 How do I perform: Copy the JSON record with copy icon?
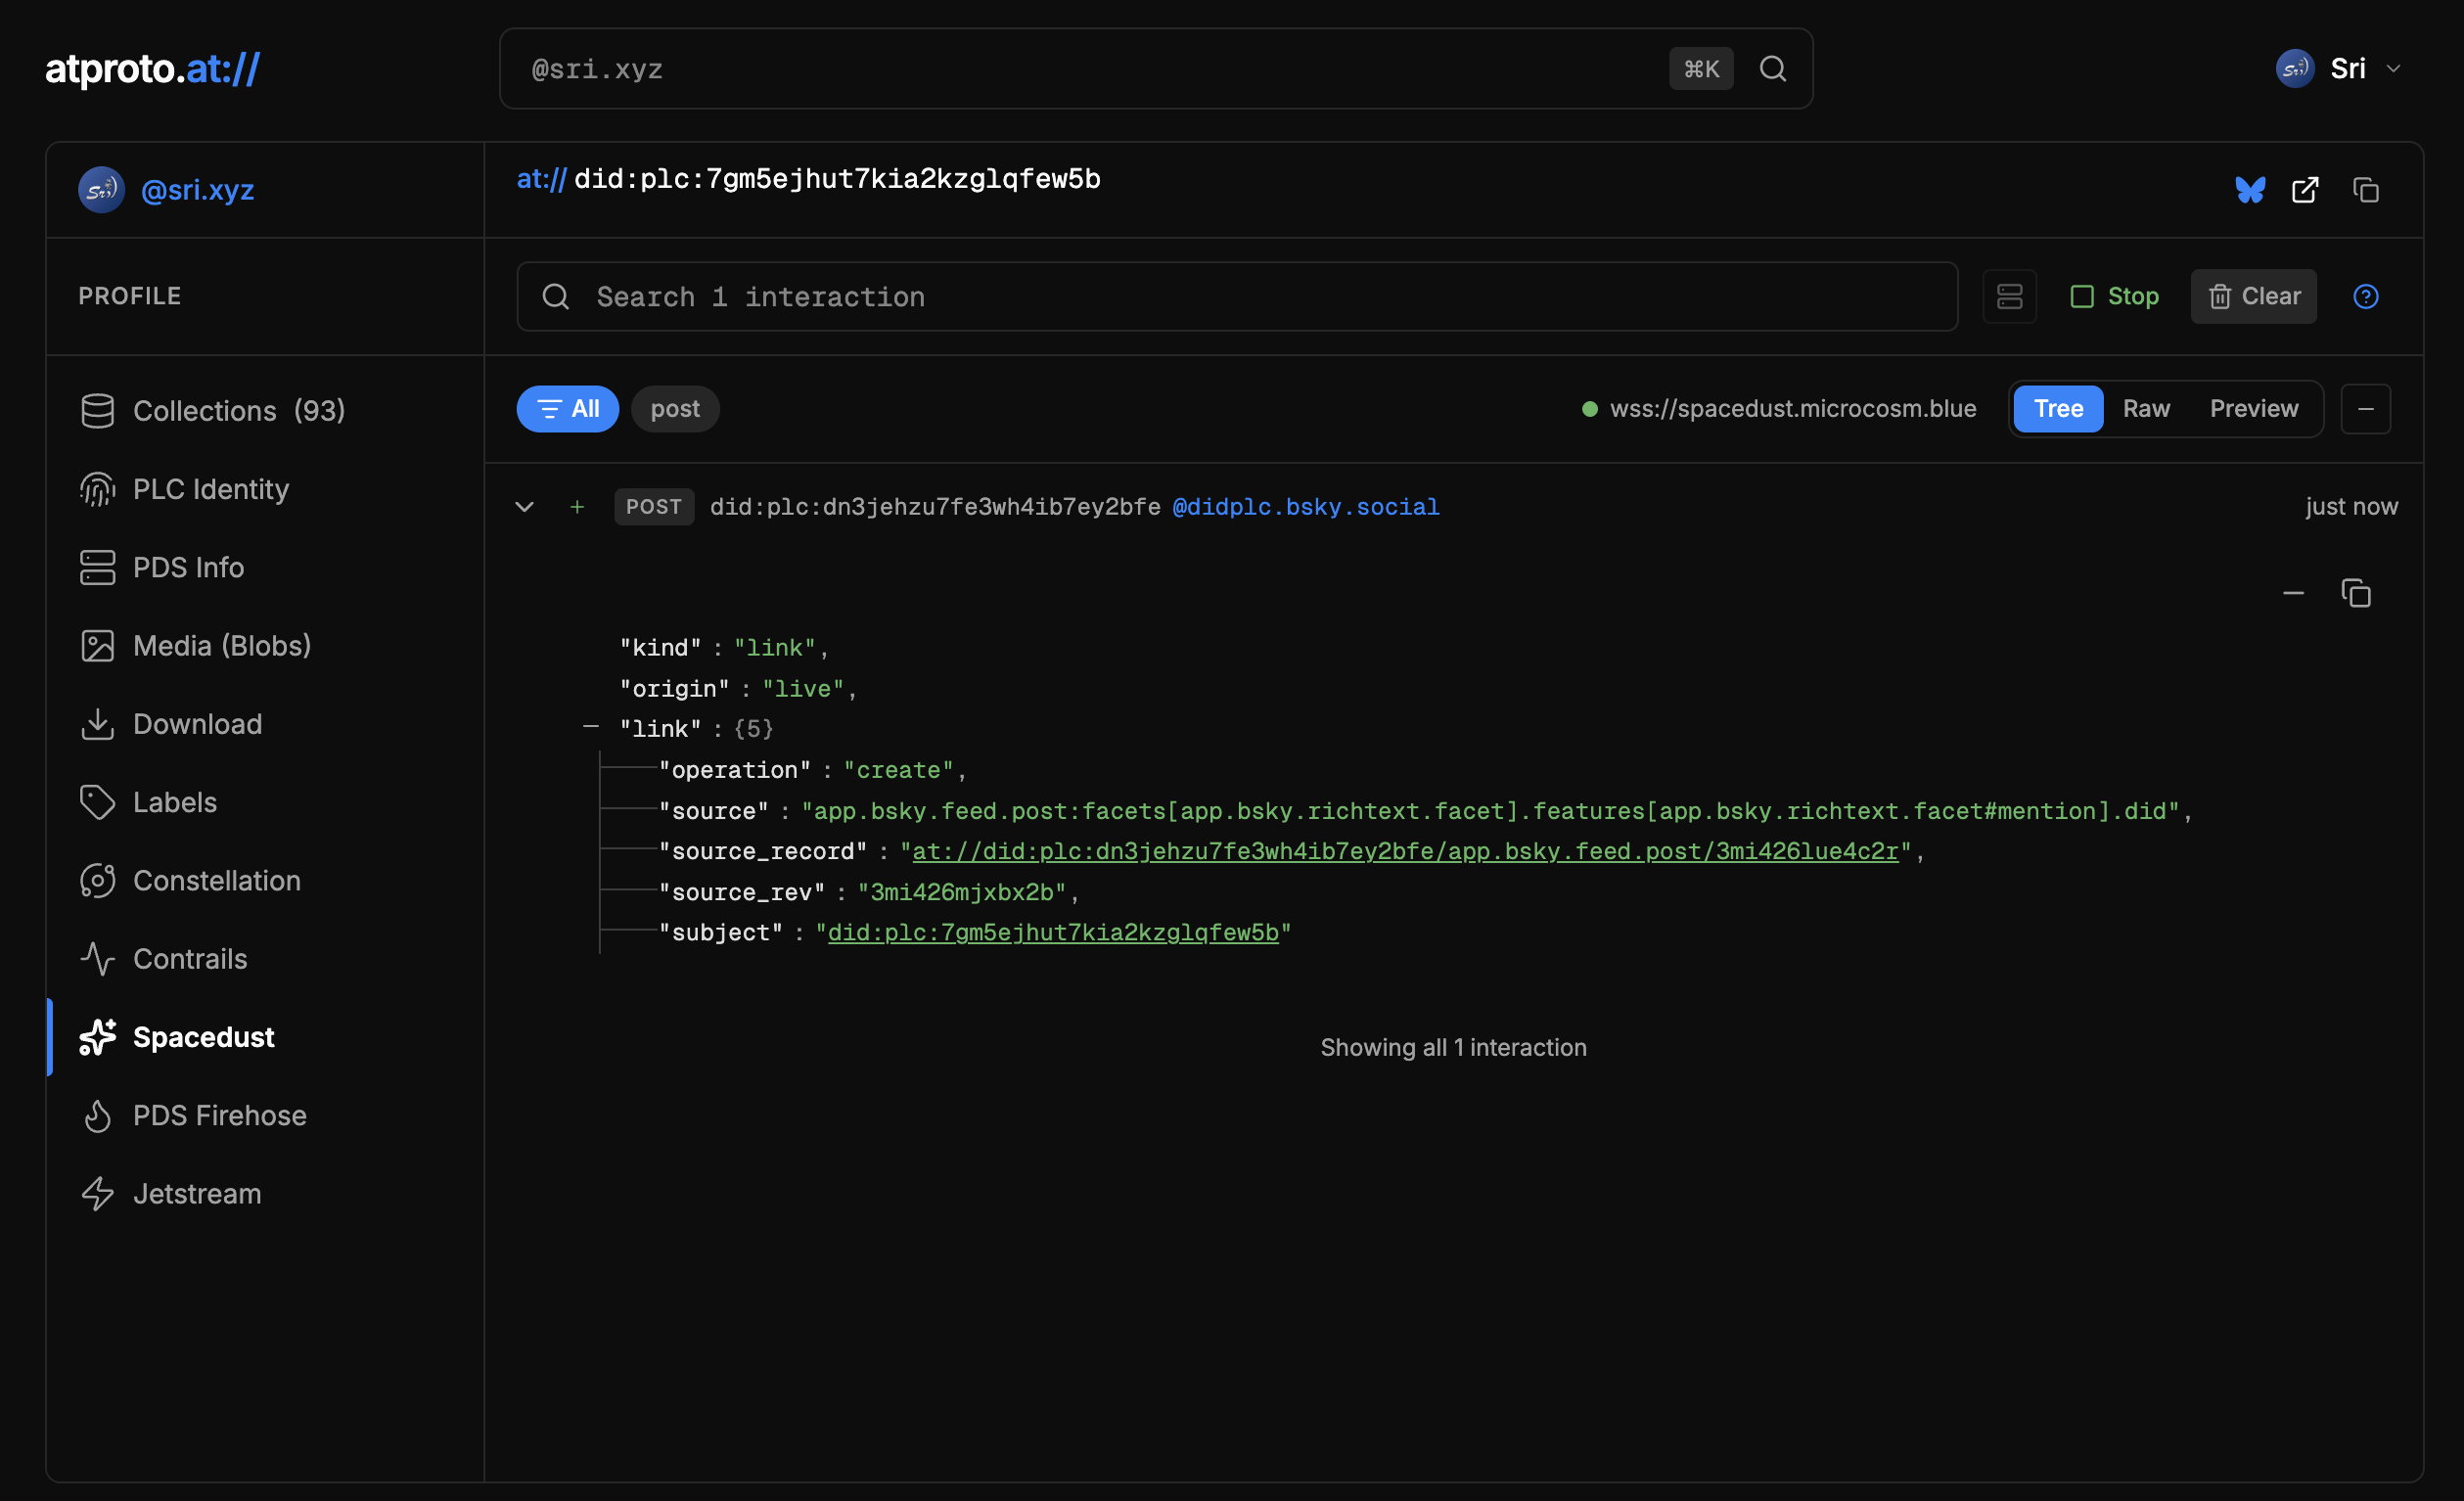coord(2355,593)
